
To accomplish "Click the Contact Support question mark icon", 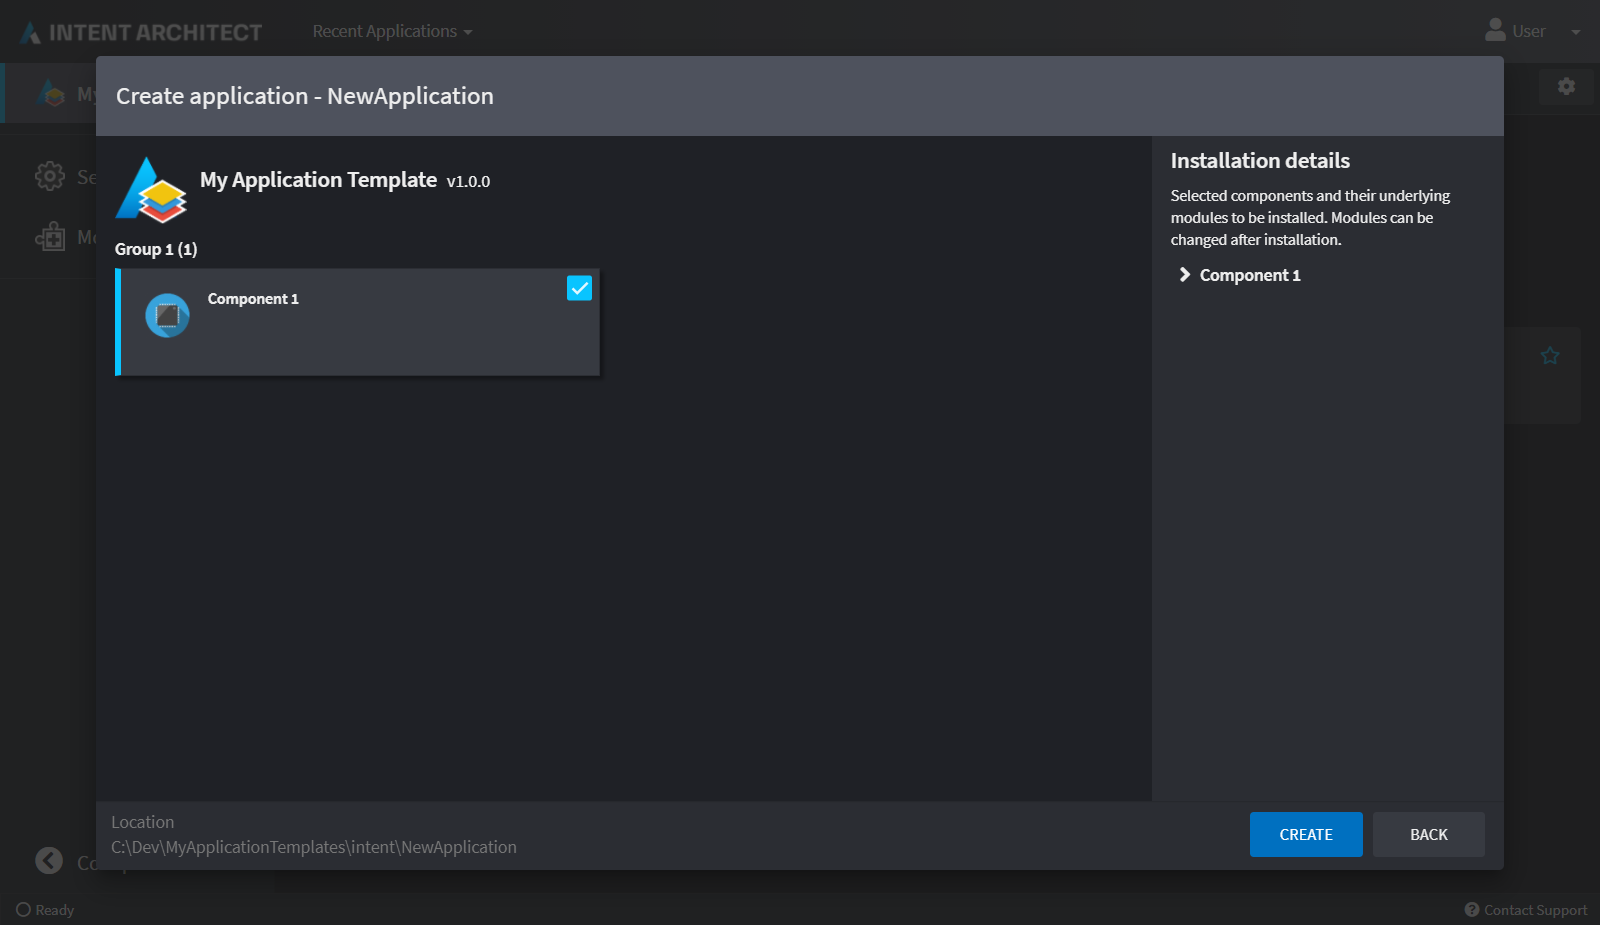I will pos(1472,910).
